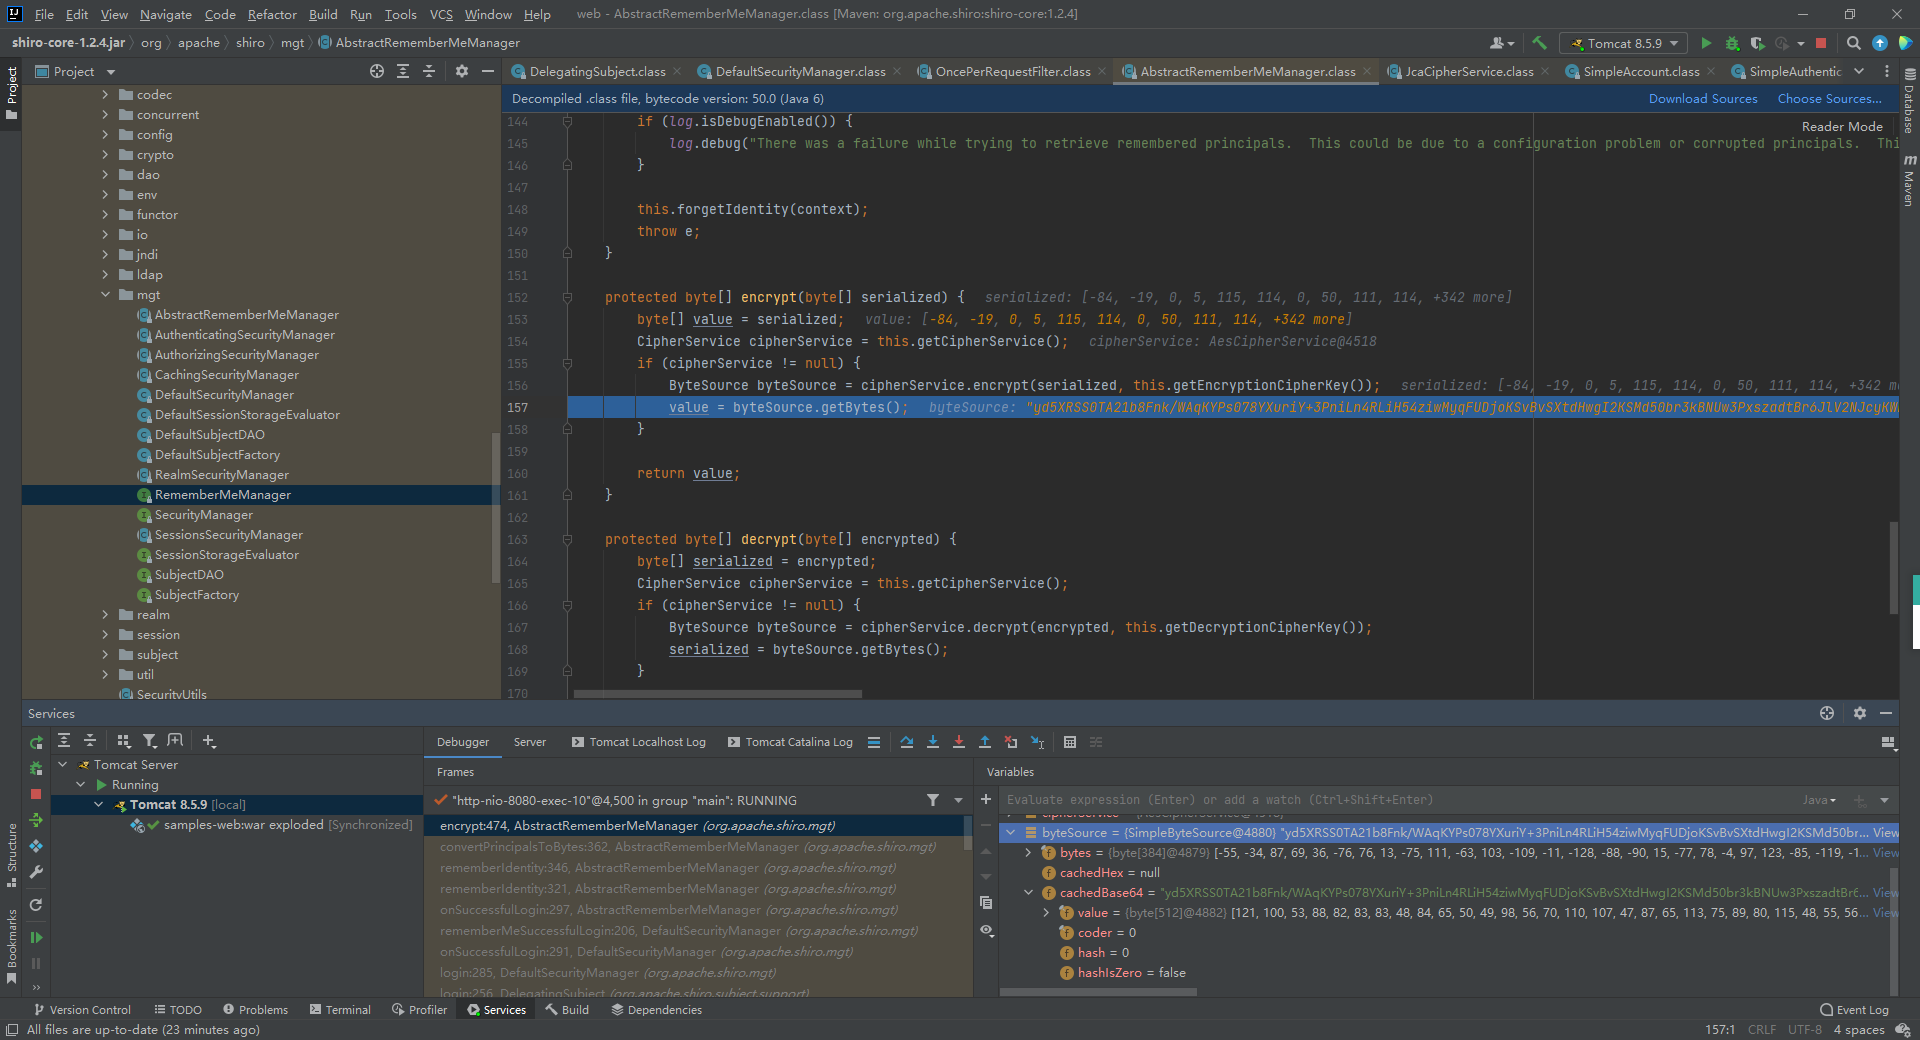The image size is (1920, 1040).
Task: Expand the realm package folder
Action: (105, 615)
